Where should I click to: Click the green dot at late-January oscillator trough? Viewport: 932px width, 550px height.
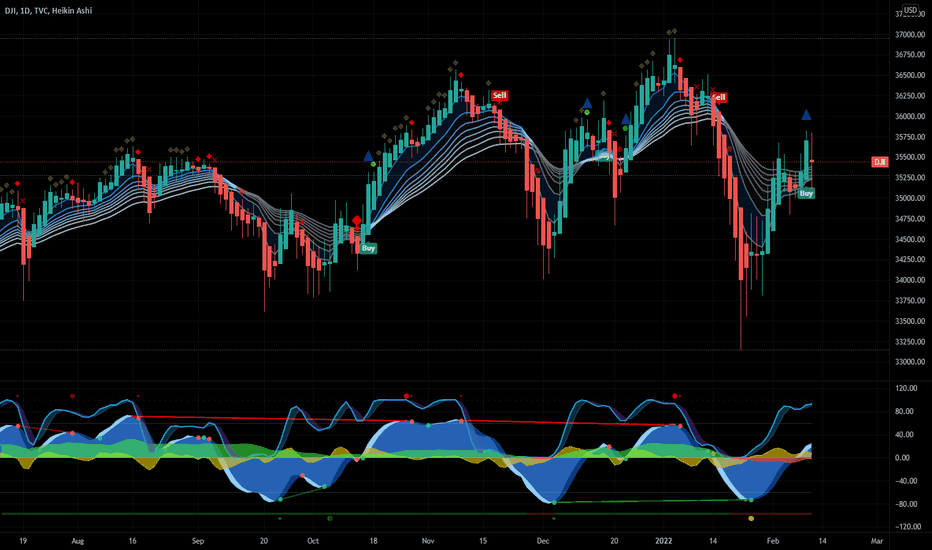coord(751,500)
